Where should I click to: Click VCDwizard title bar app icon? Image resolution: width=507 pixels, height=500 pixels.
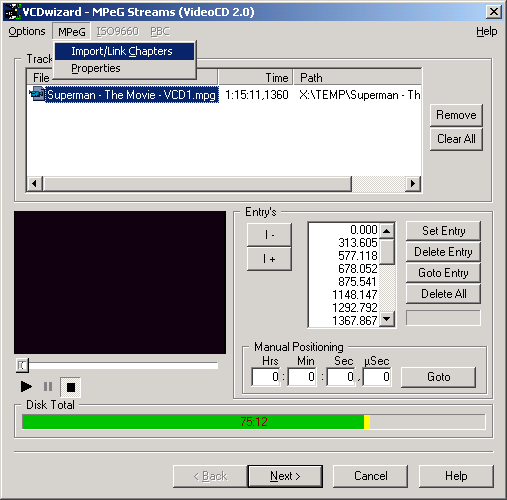coord(12,12)
